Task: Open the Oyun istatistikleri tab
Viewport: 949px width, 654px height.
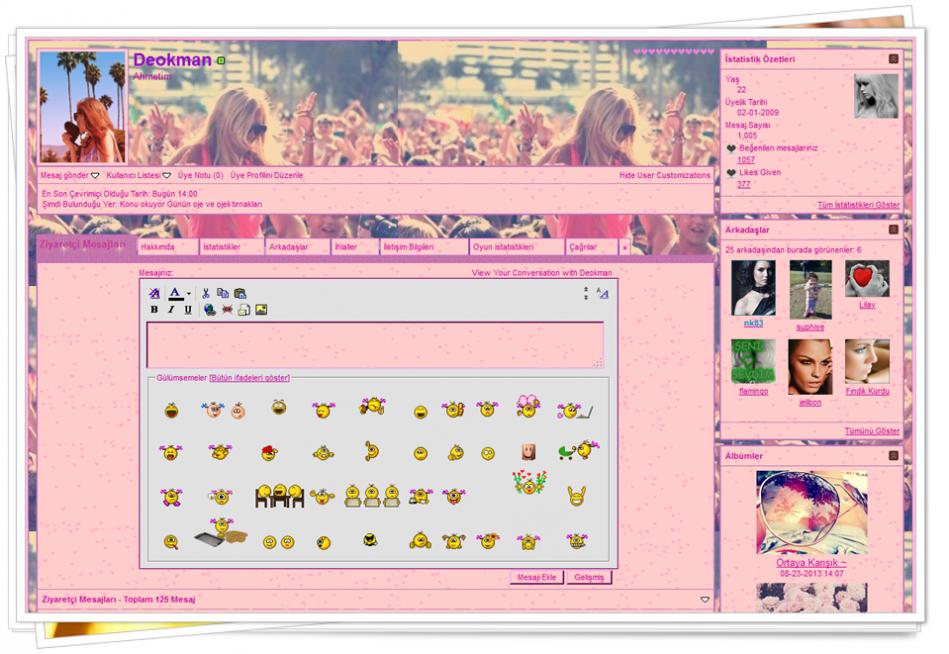Action: point(503,247)
